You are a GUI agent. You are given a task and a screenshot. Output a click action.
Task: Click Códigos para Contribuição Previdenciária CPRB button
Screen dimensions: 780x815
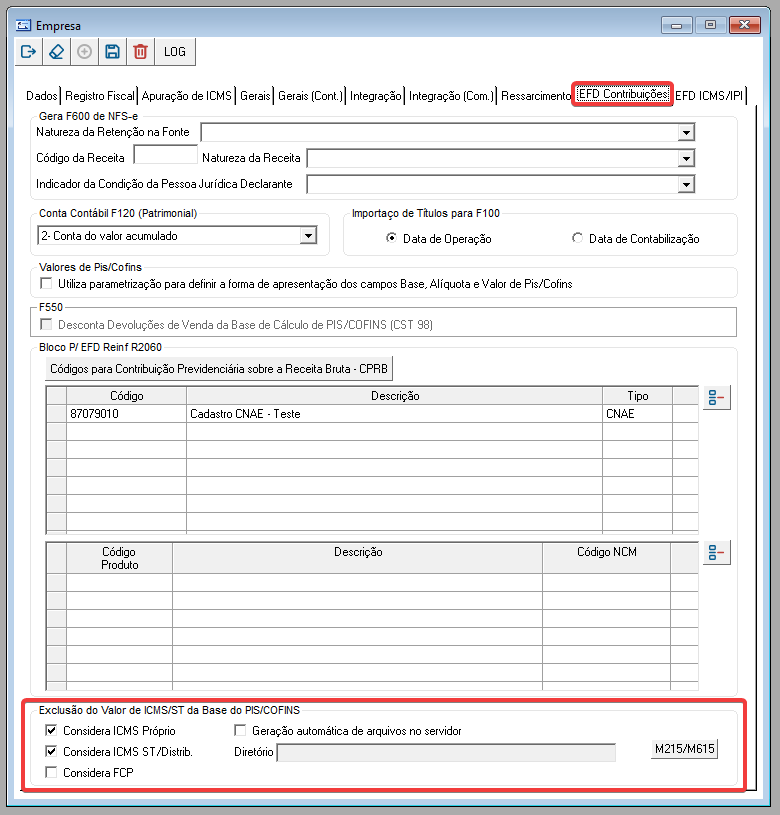[x=219, y=369]
